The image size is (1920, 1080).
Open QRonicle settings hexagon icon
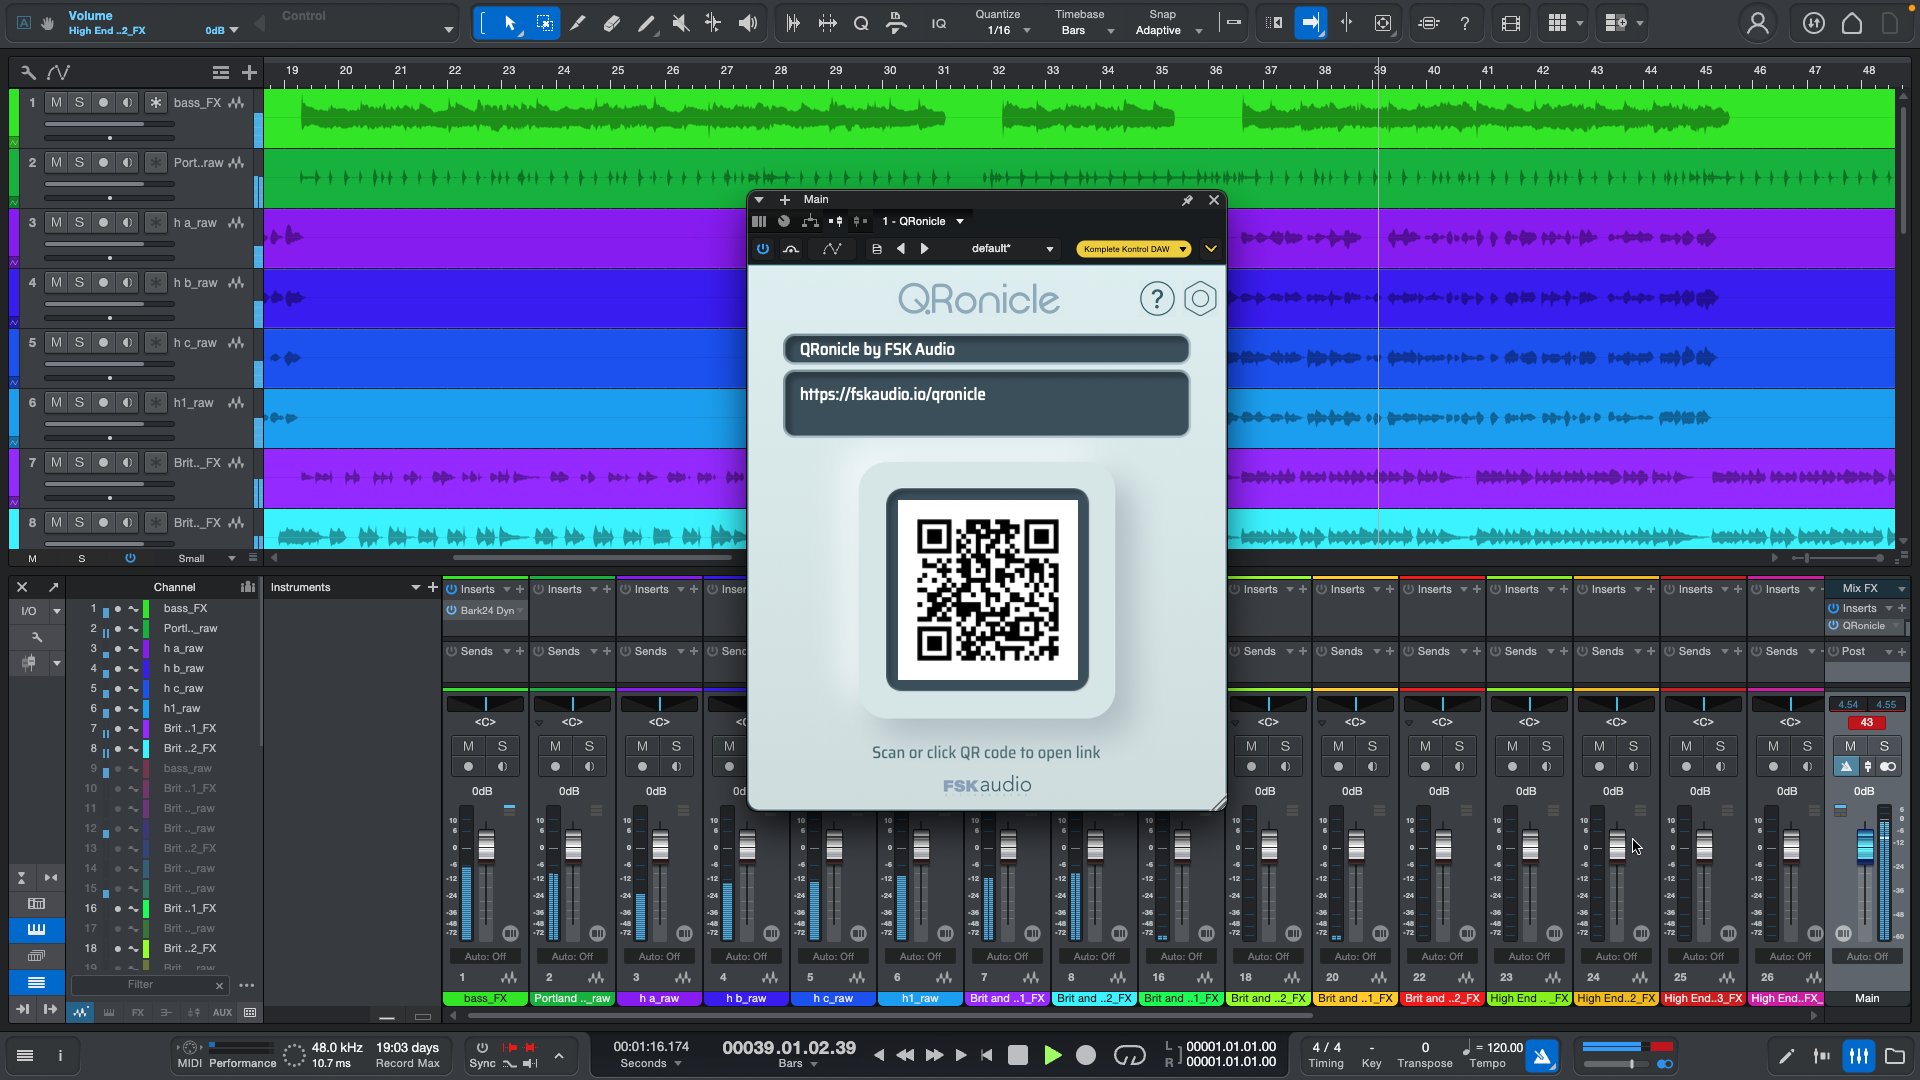[x=1200, y=299]
